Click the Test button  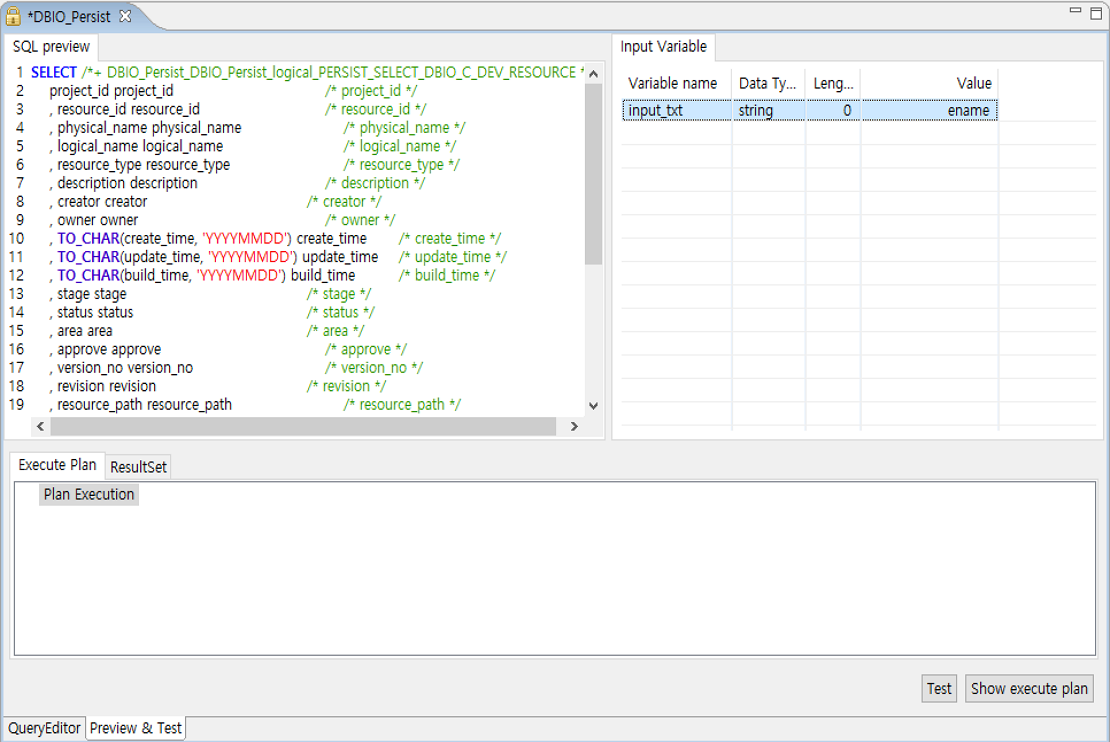(938, 688)
